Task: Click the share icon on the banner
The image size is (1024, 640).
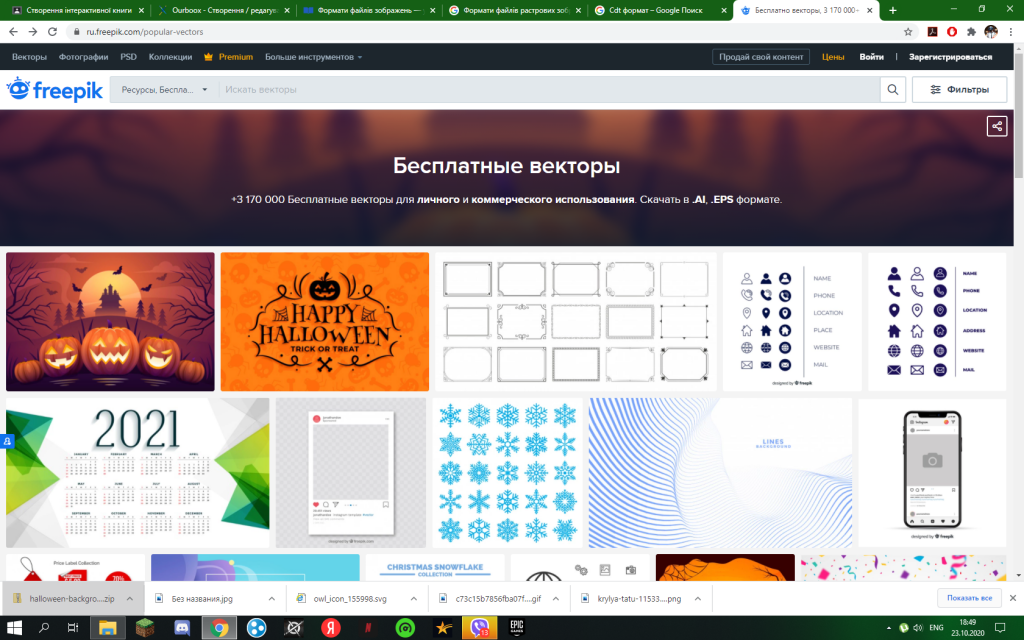Action: click(x=997, y=126)
